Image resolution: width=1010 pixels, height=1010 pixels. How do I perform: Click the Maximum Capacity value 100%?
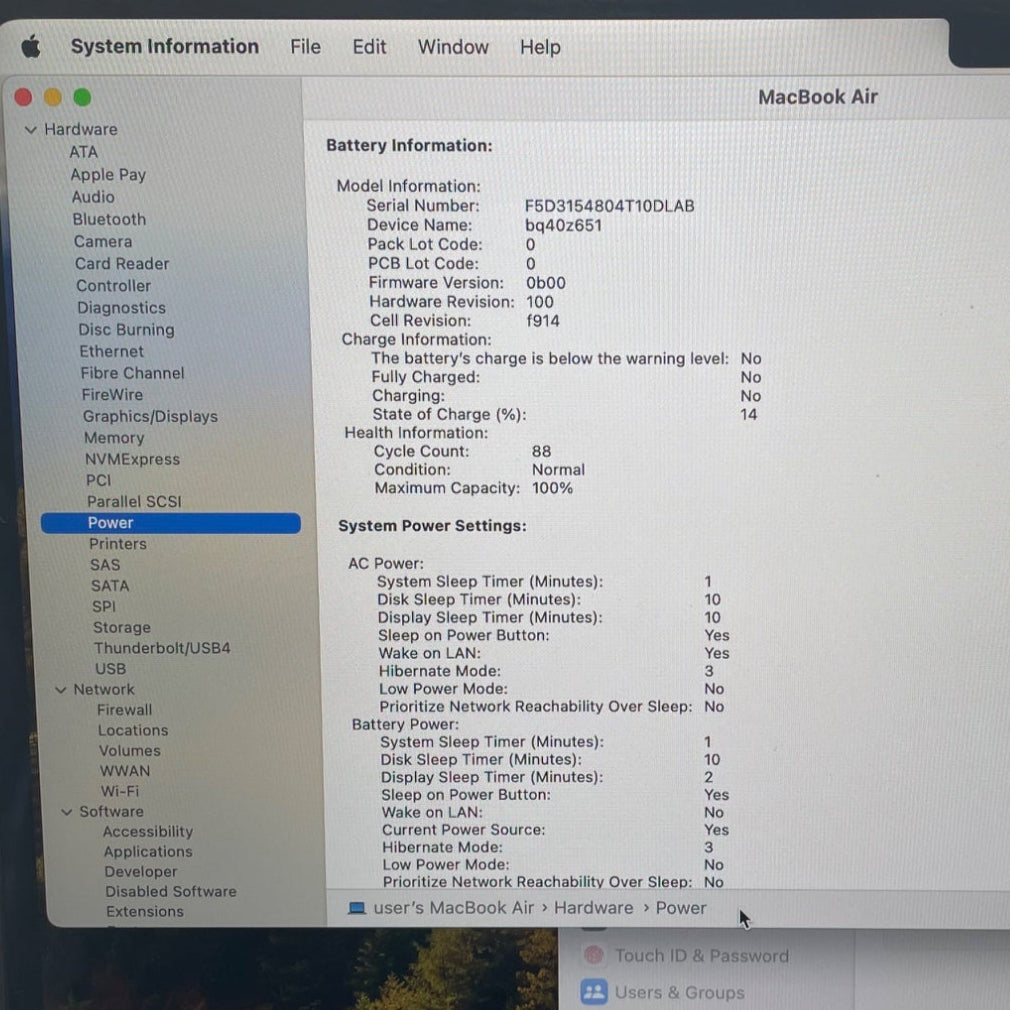click(x=552, y=488)
